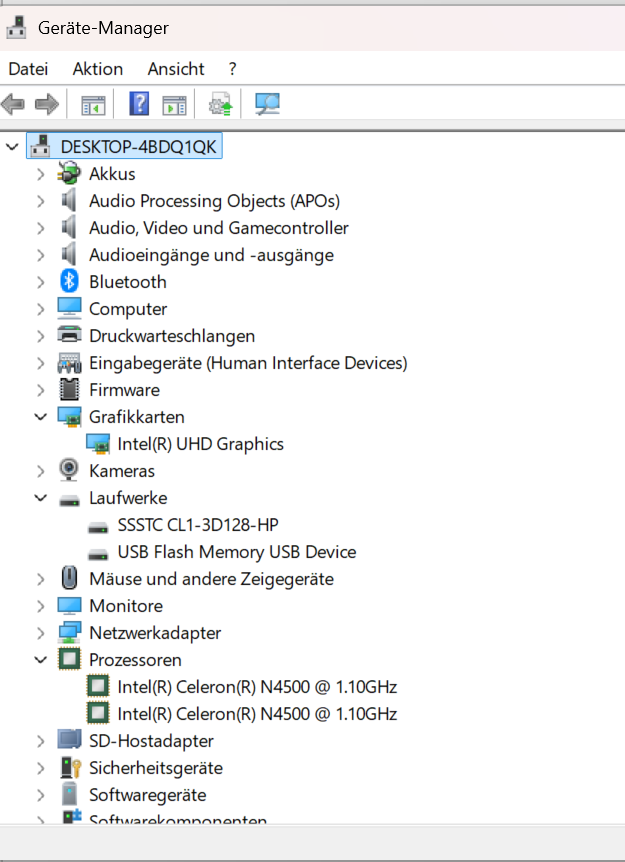Expand the Kameras category
The image size is (625, 862).
41,471
